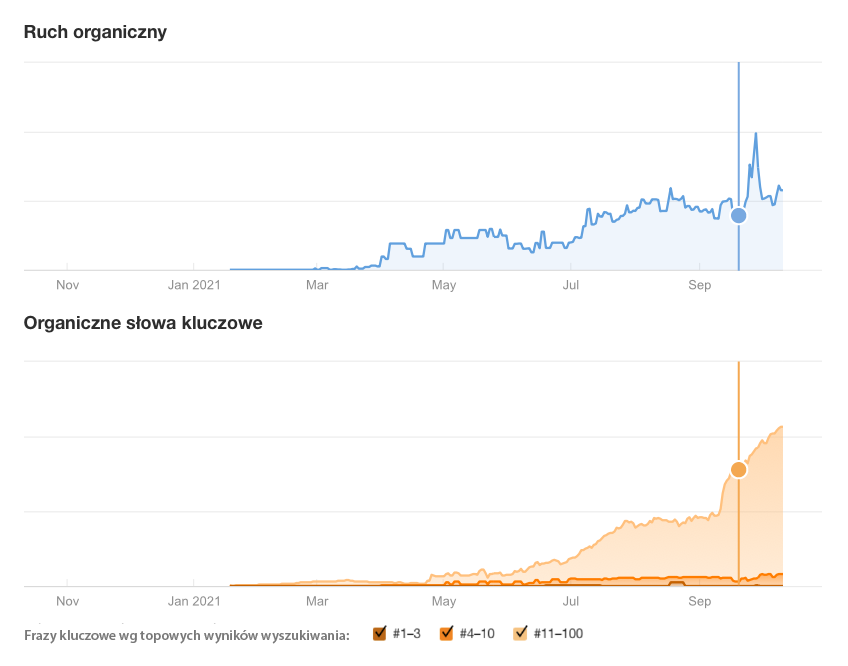Select the 'Ruch organiczny' chart heading
Viewport: 848px width, 666px height.
[95, 32]
